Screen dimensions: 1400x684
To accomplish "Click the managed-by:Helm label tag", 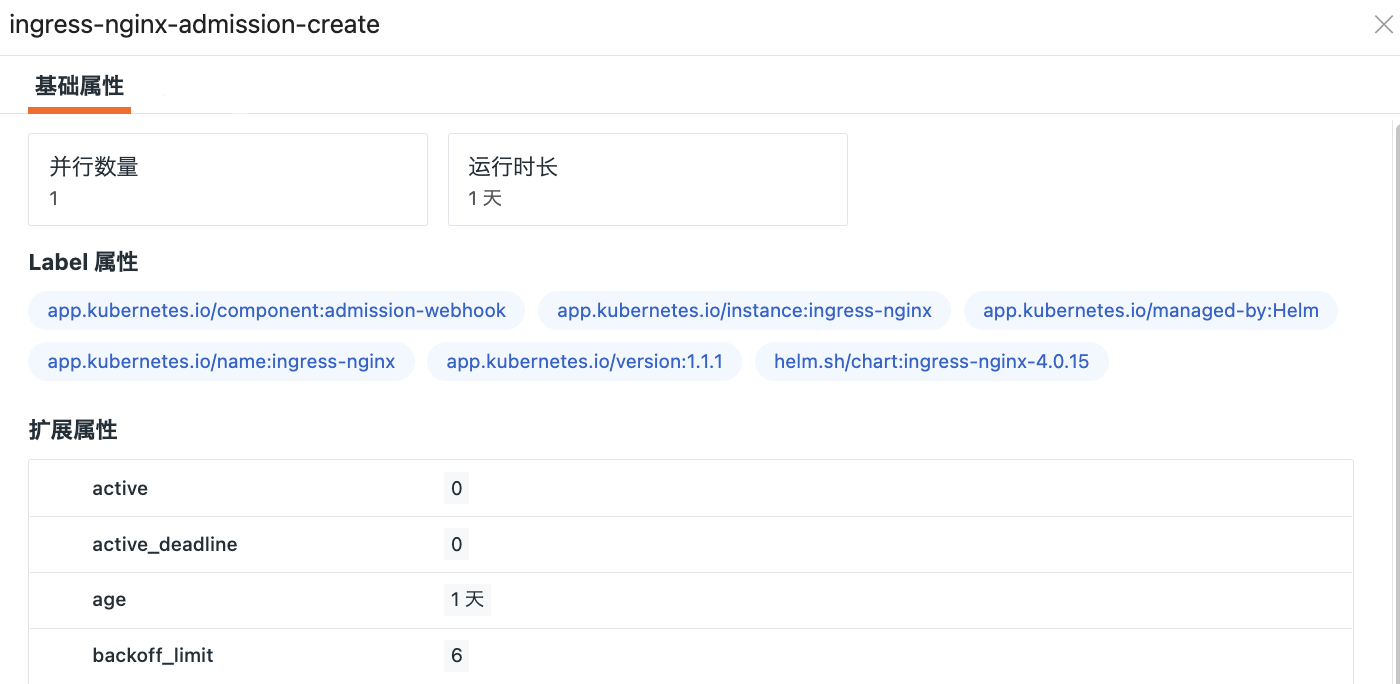I will coord(1150,311).
